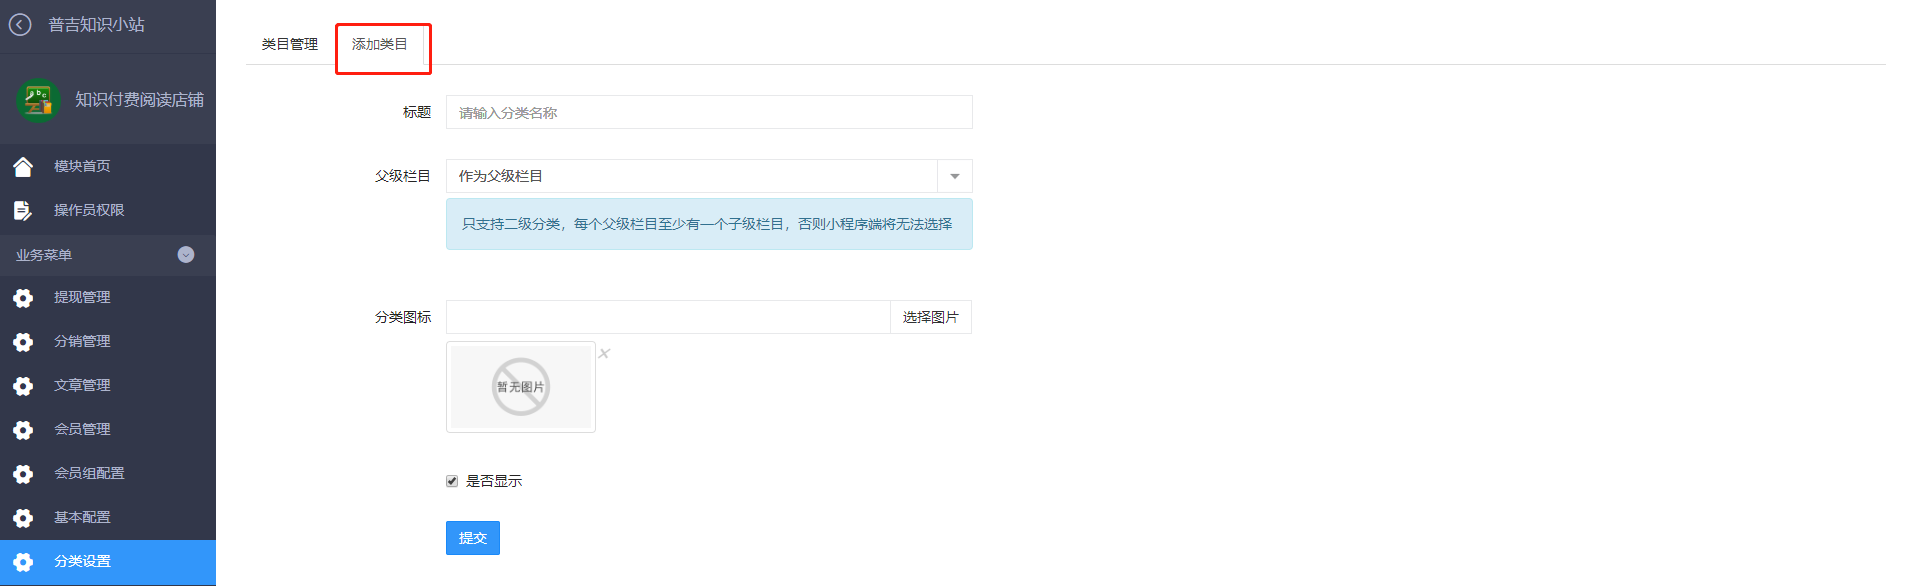Click the 知识付费阅读店铺 shop name
Viewport: 1916px width, 586px height.
click(x=139, y=100)
